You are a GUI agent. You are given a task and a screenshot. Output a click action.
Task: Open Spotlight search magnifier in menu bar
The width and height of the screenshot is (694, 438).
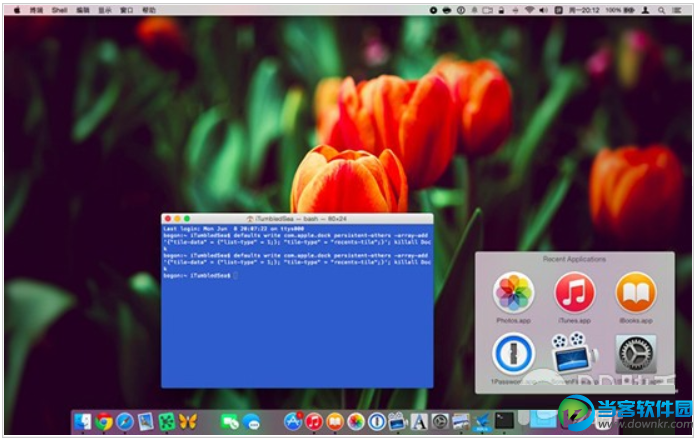663,9
